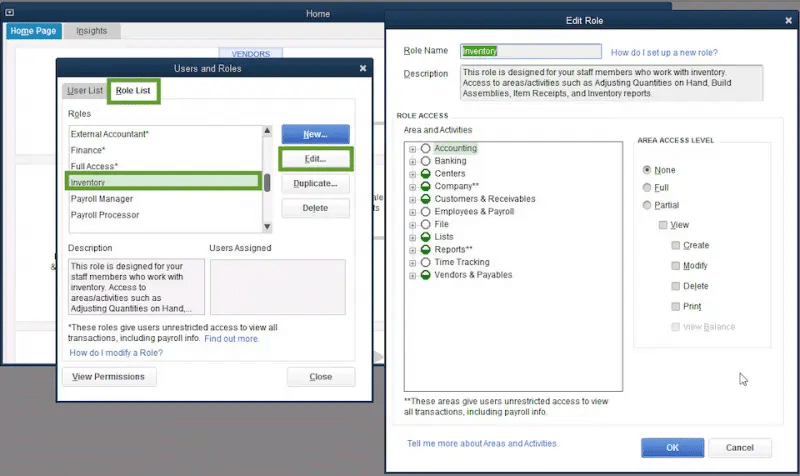This screenshot has height=476, width=800.
Task: Click the File access status circle icon
Action: point(426,224)
